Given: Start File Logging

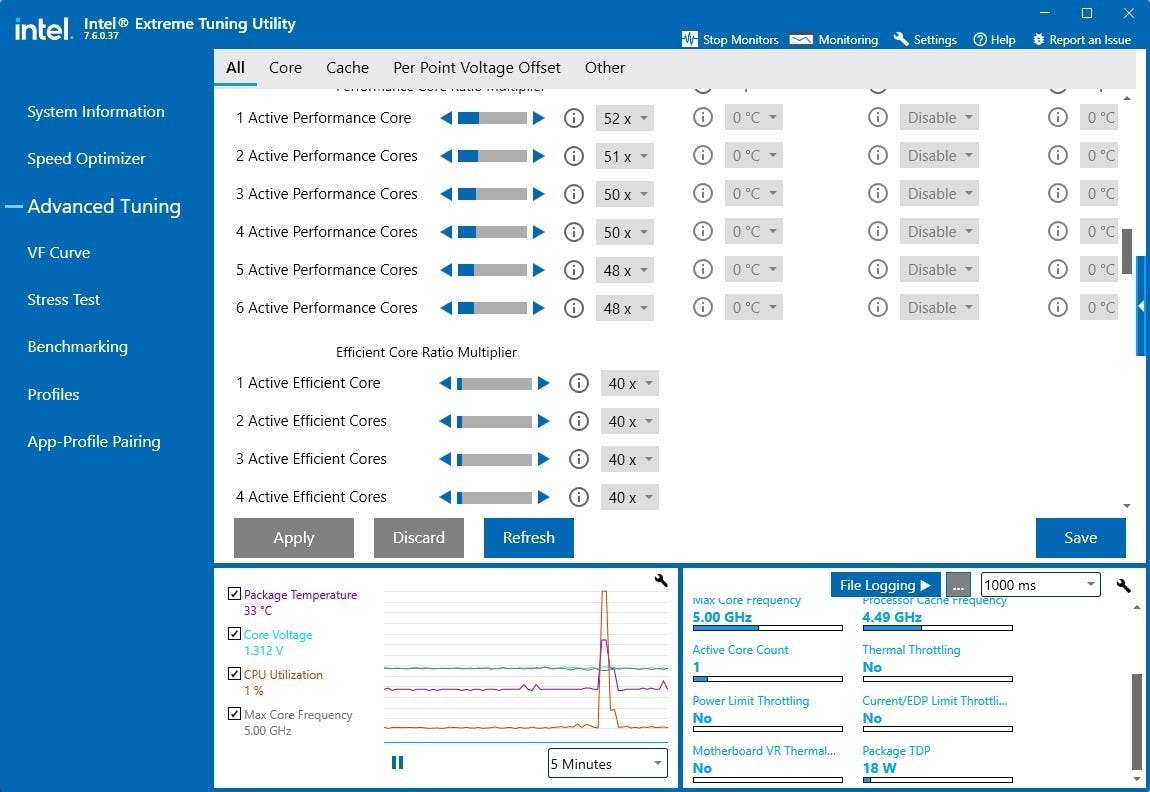Looking at the screenshot, I should 885,585.
